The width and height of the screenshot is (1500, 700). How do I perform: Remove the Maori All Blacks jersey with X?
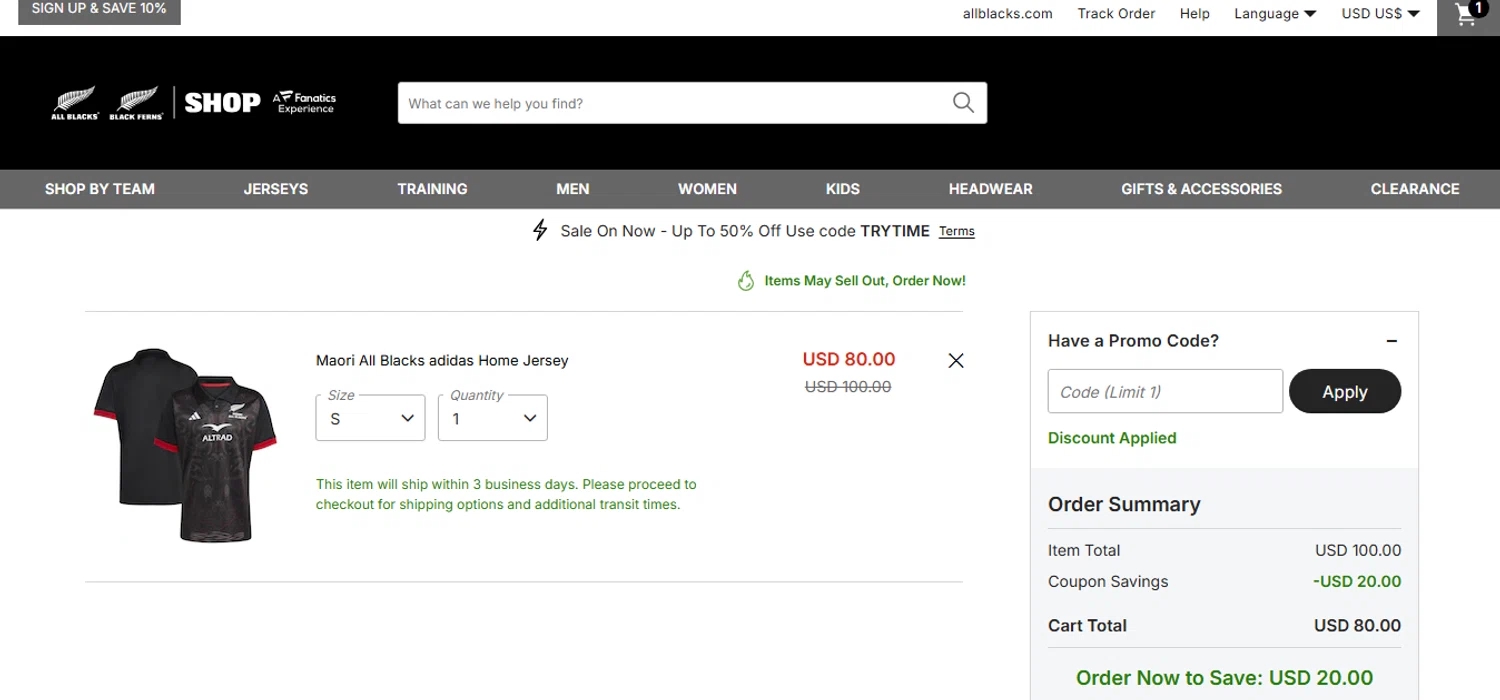point(956,361)
